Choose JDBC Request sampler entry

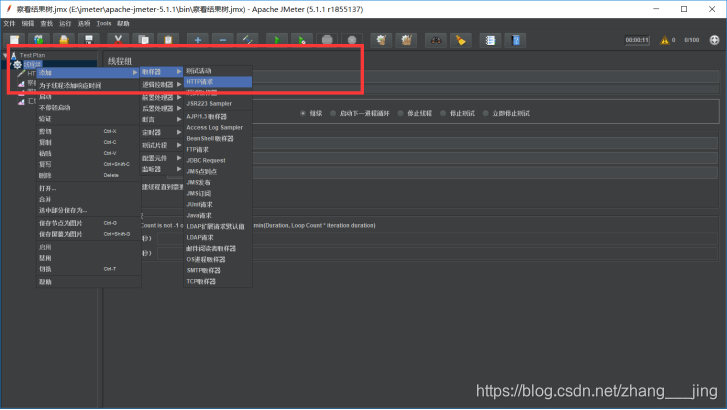[218, 160]
